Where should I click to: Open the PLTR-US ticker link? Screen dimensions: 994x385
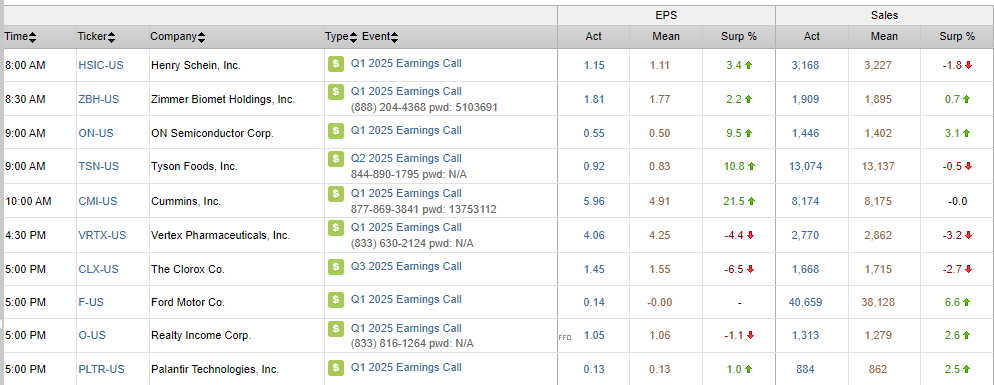point(101,369)
